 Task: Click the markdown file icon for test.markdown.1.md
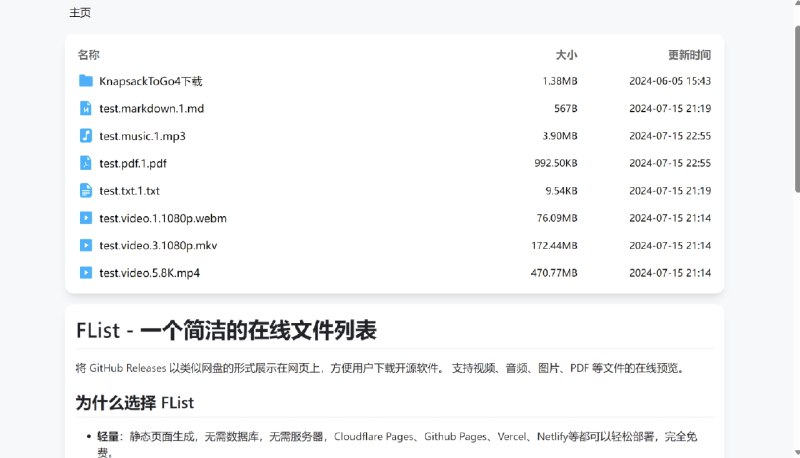86,108
